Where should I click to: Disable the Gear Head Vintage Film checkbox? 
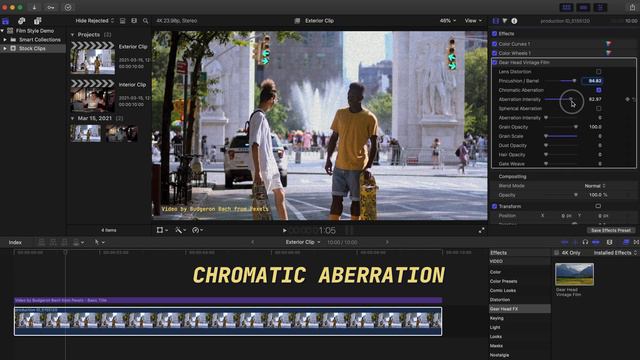[495, 62]
